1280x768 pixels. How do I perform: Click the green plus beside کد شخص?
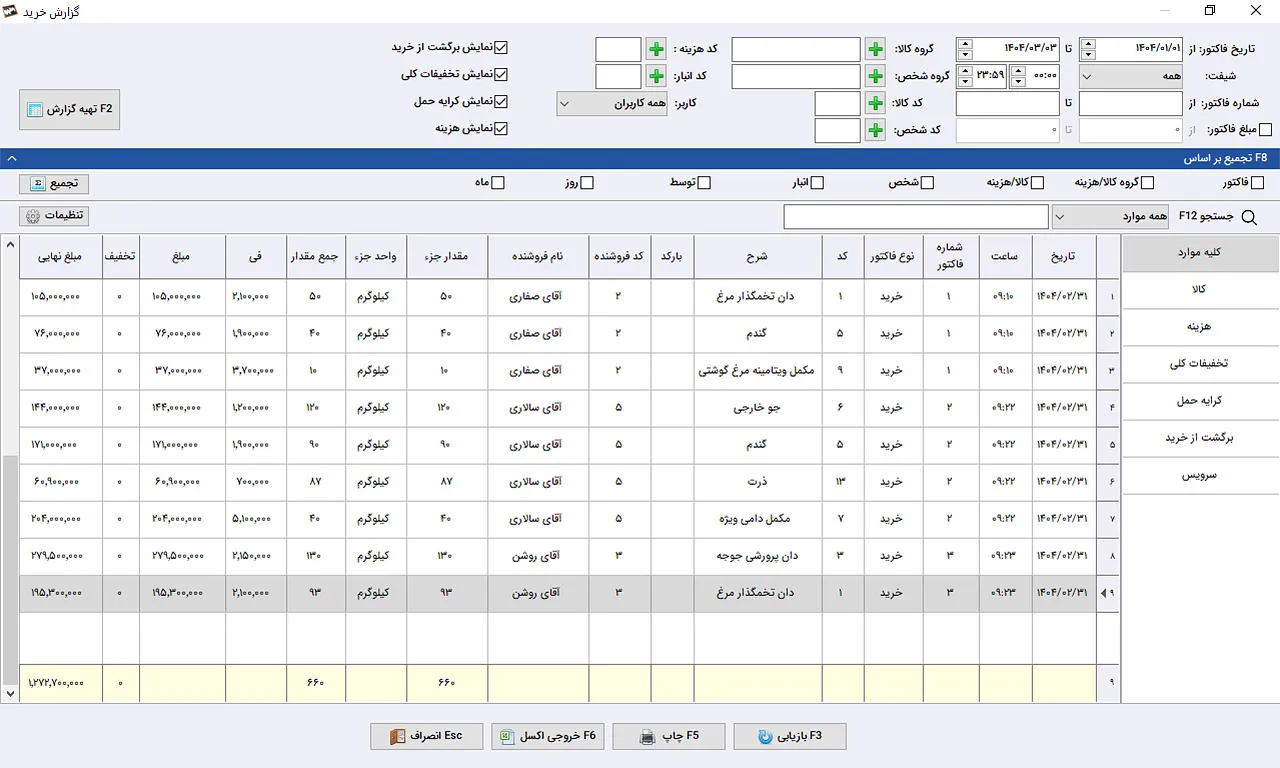pyautogui.click(x=875, y=130)
